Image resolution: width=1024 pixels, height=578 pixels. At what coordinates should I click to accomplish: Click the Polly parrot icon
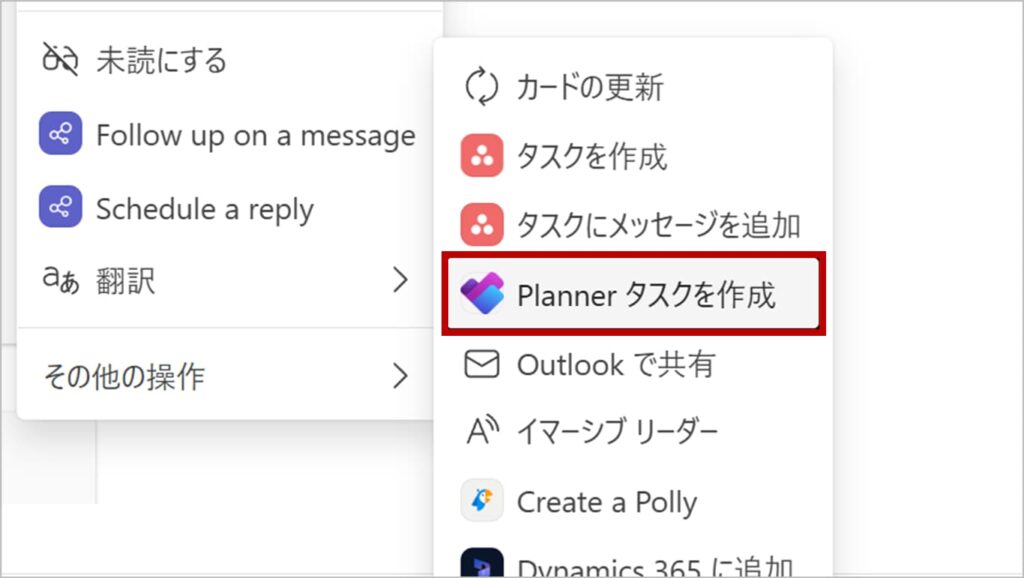coord(482,501)
